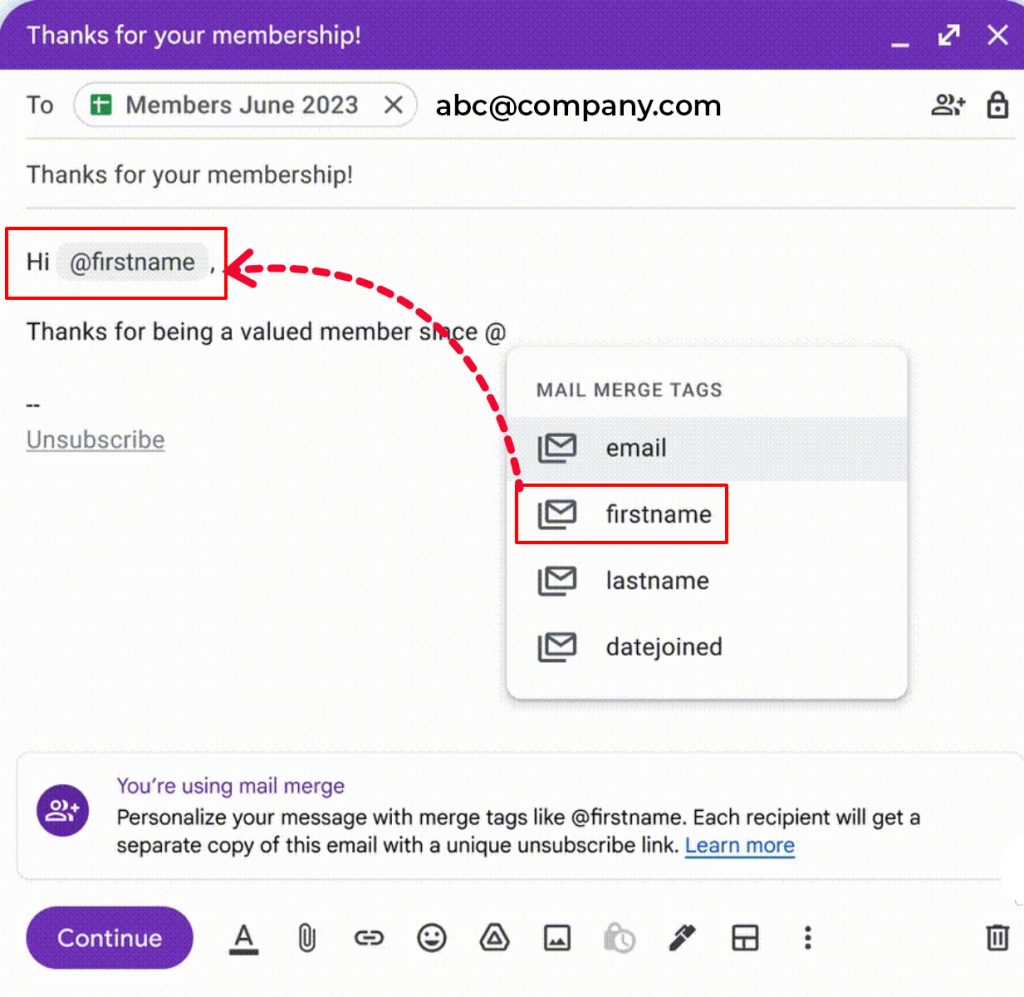This screenshot has width=1024, height=997.
Task: Discard draft with the trash icon
Action: click(997, 938)
